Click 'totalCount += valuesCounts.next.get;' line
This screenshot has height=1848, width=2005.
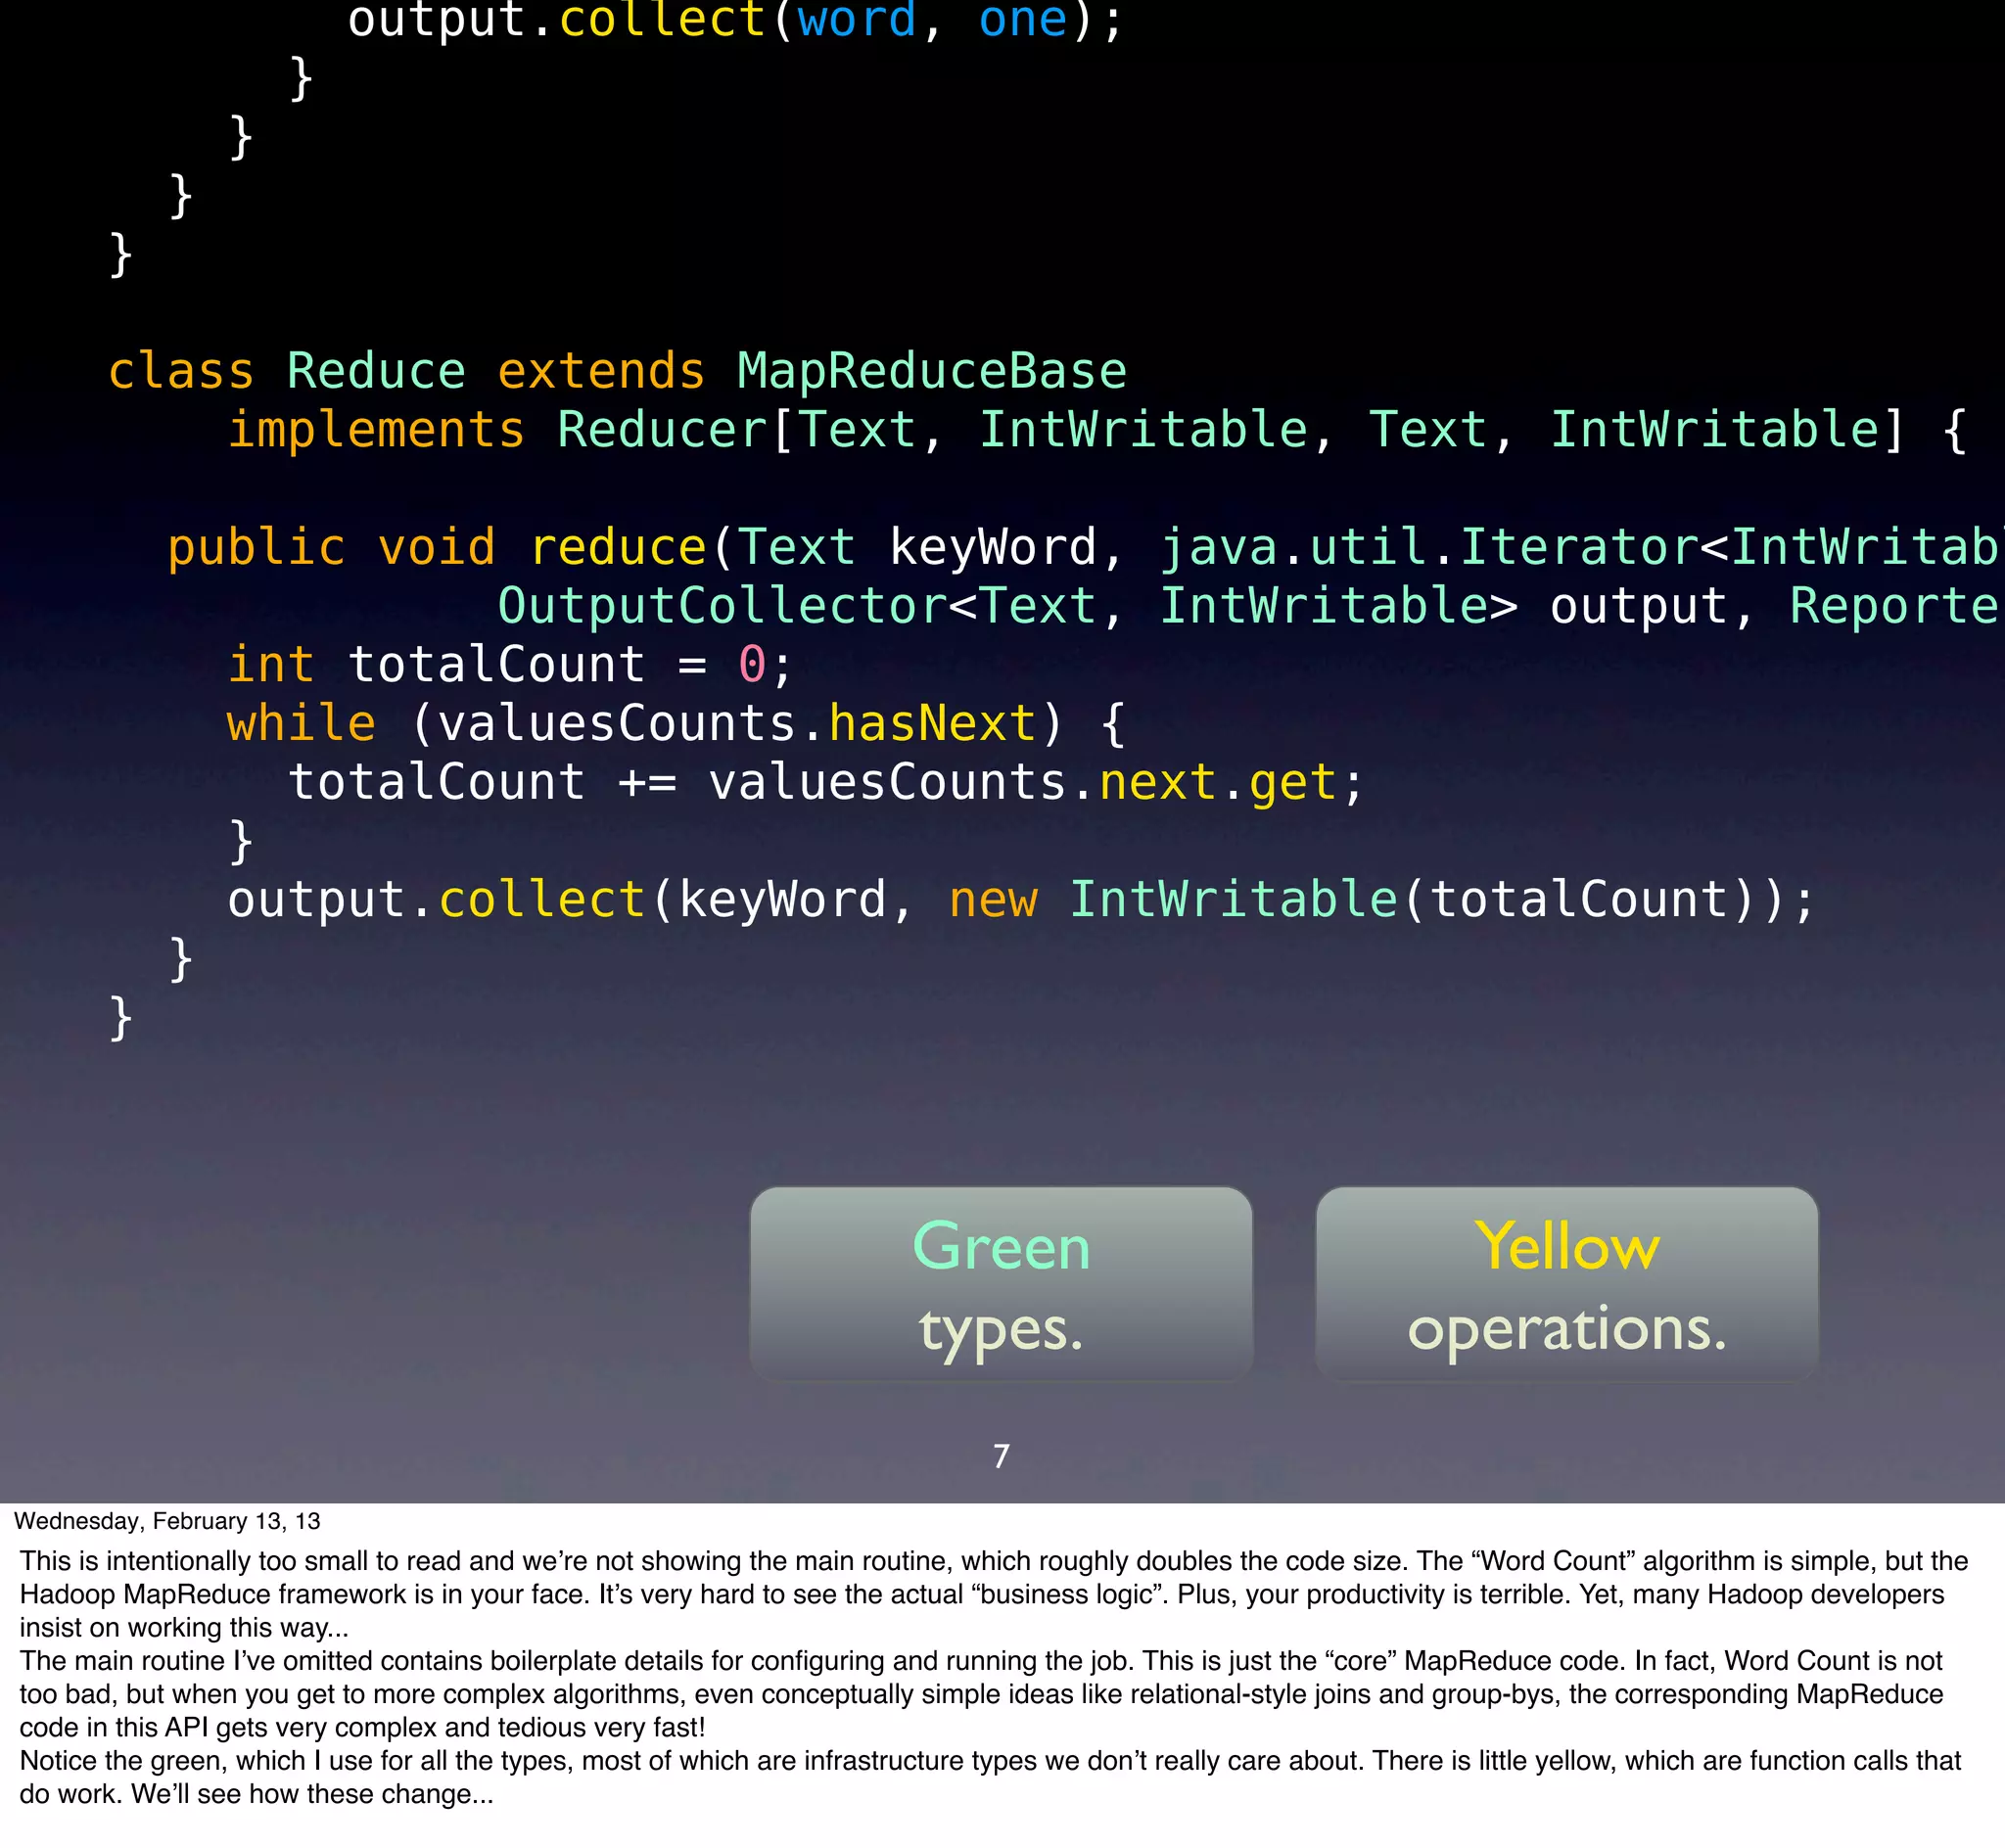coord(826,782)
